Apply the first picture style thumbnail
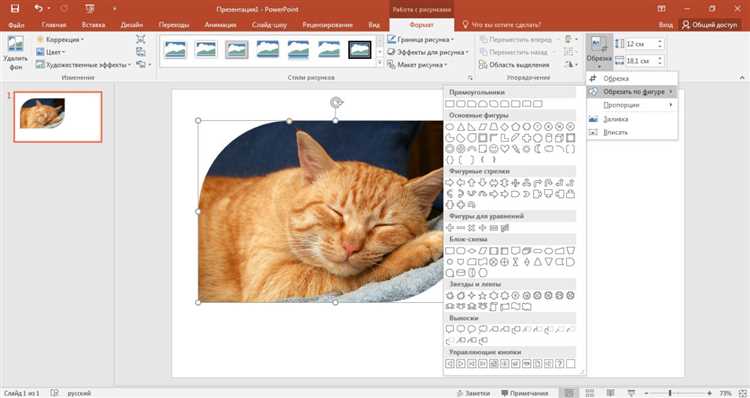This screenshot has width=750, height=398. click(175, 49)
